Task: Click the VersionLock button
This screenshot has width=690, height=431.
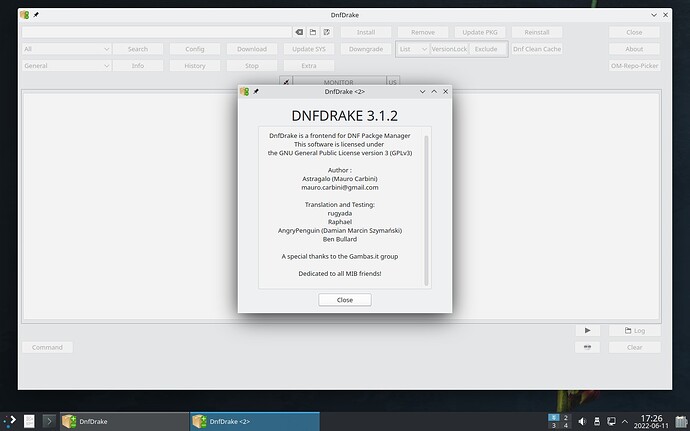Action: click(449, 49)
